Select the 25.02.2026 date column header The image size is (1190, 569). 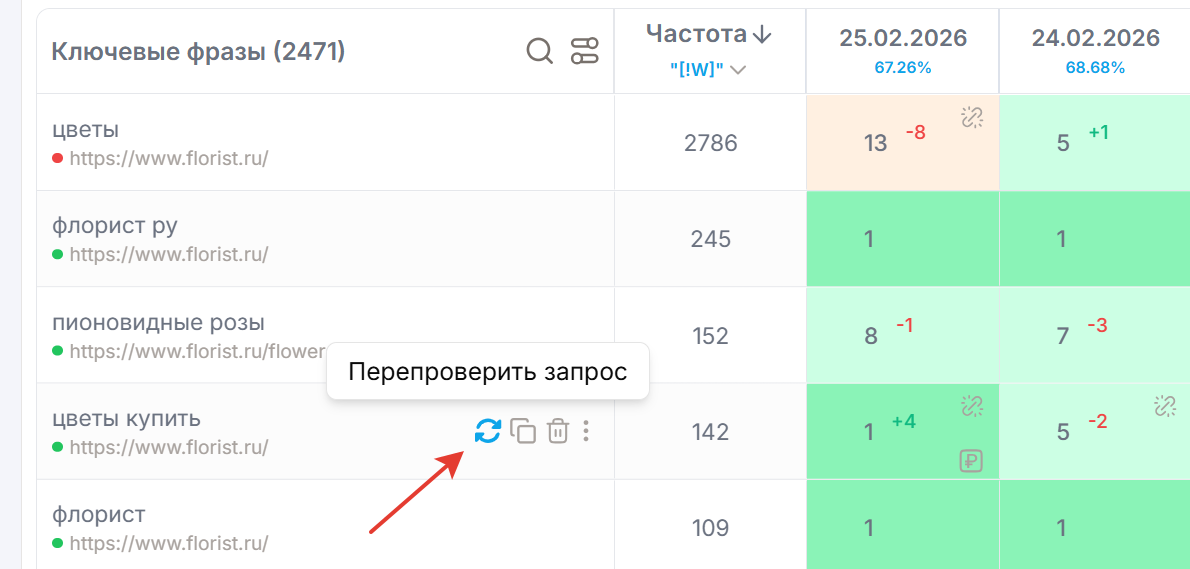click(x=903, y=38)
